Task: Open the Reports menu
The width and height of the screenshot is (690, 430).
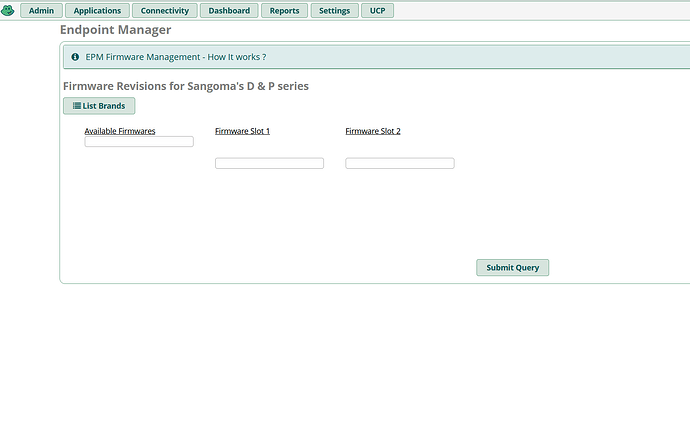Action: 284,11
